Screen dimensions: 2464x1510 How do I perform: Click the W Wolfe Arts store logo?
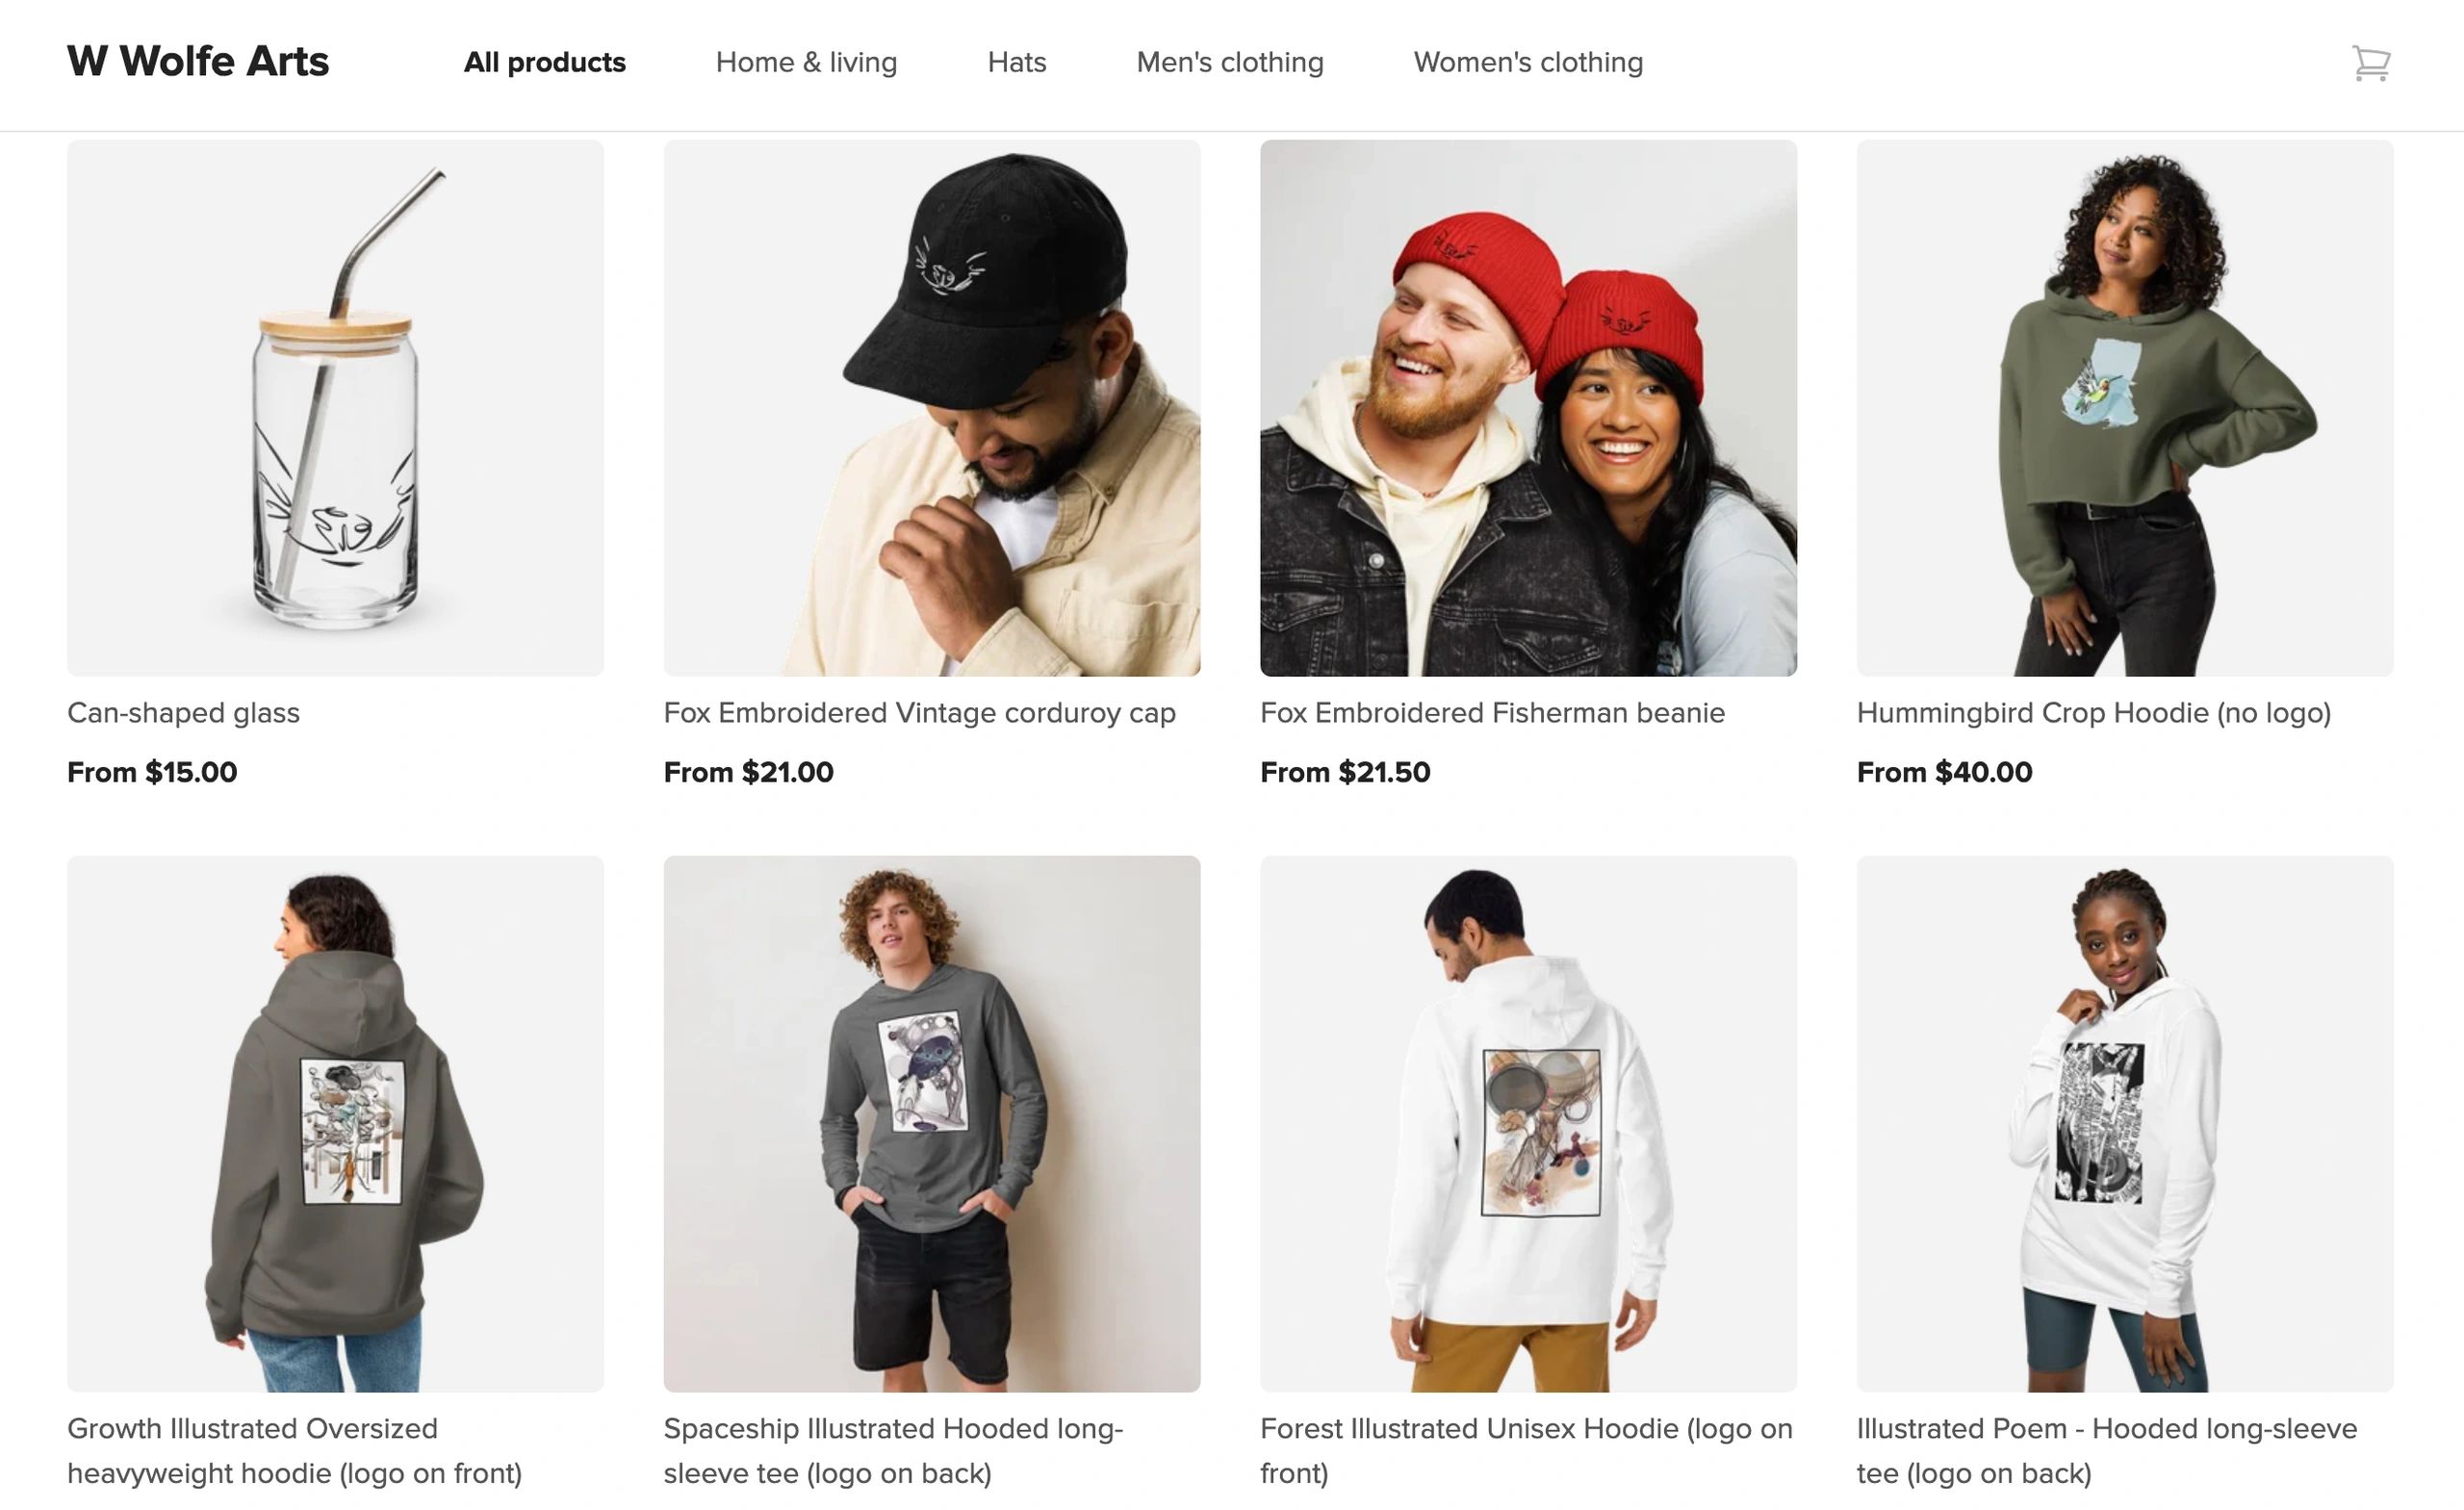198,62
